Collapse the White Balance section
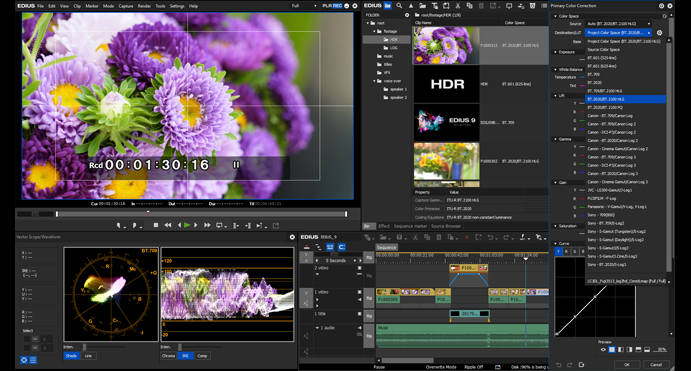Screen dimensions: 691x371 coord(555,69)
